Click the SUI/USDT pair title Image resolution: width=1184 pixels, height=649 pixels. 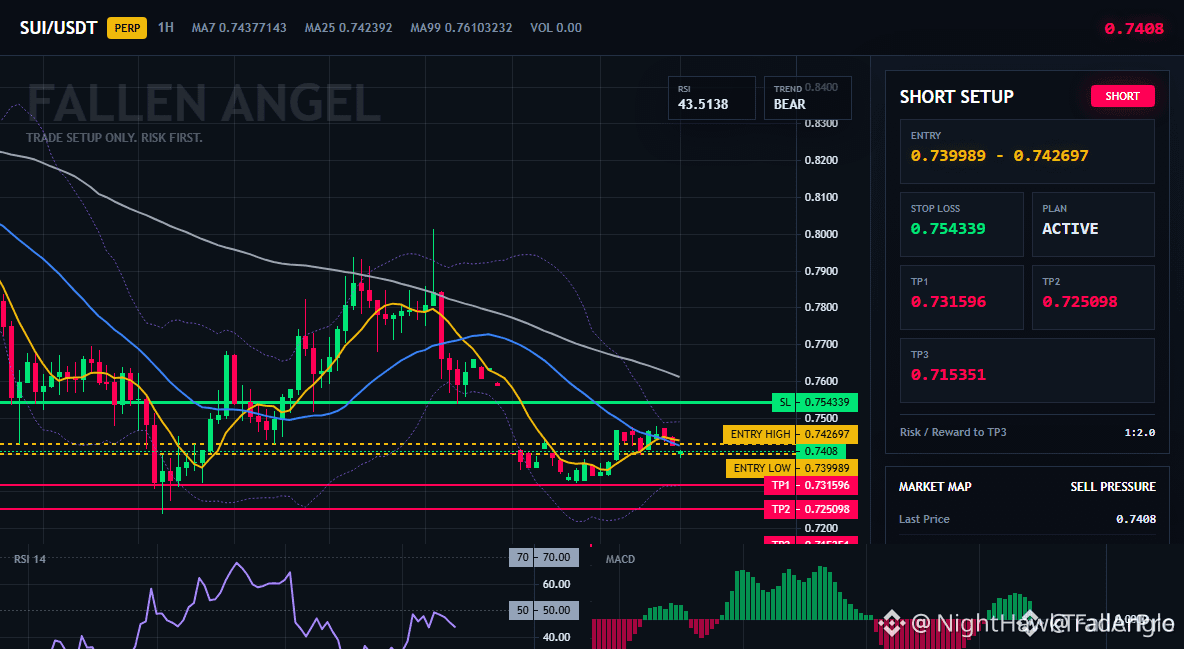click(x=58, y=28)
